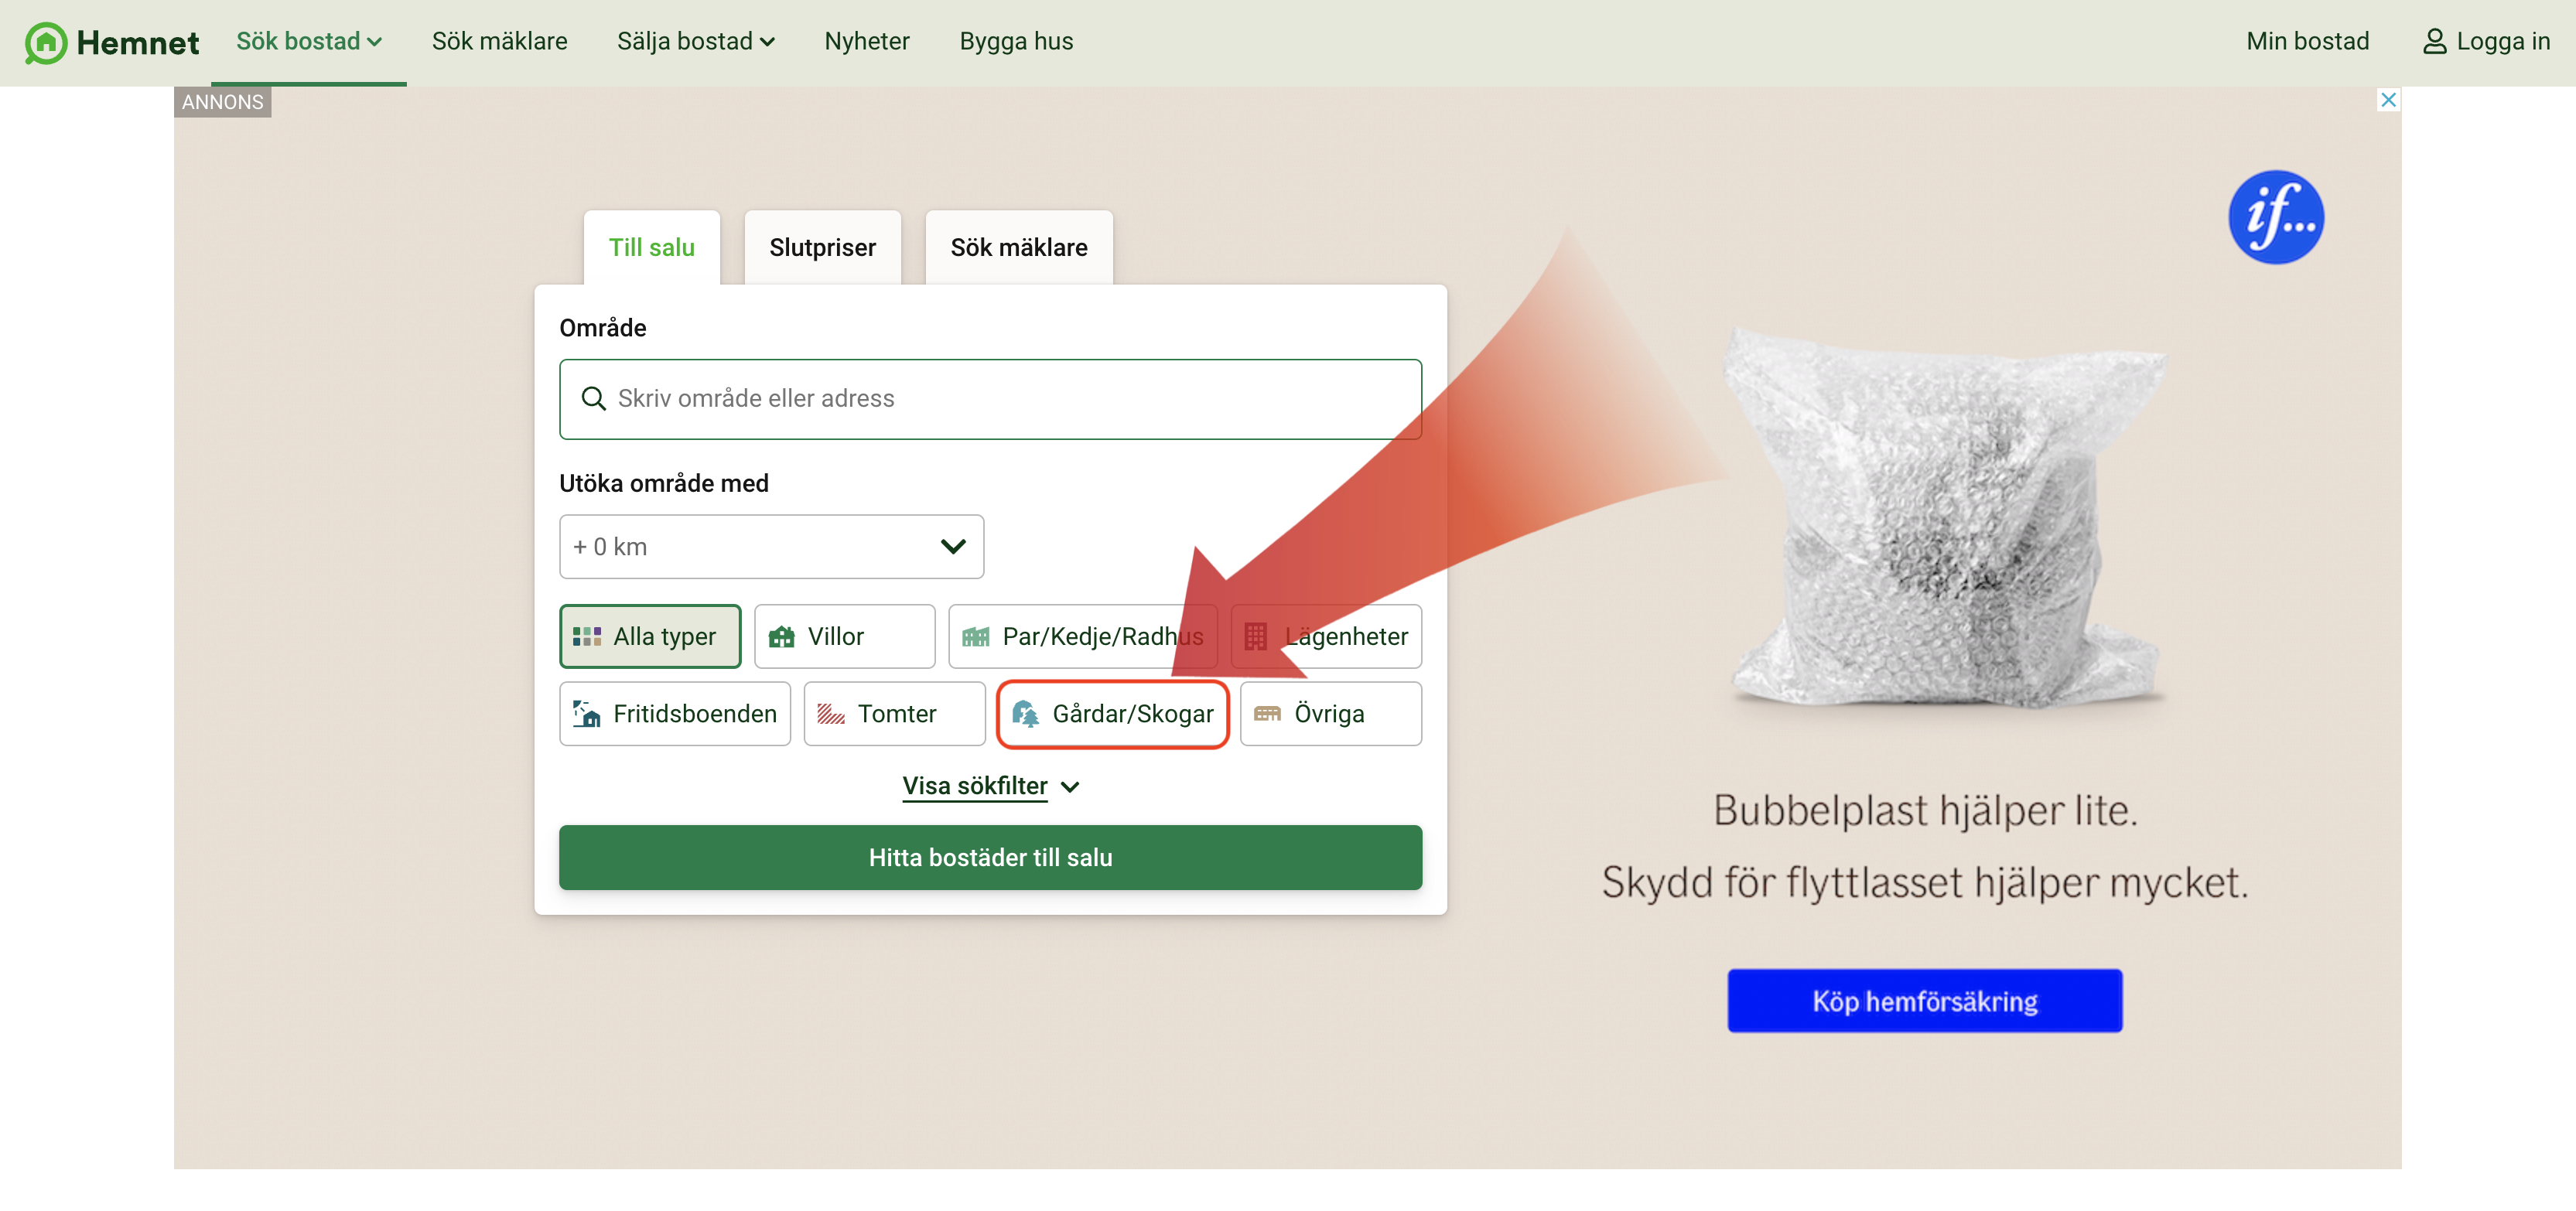Click the trees icon on the Gårdar/Skogar button
2576x1211 pixels.
[1025, 714]
